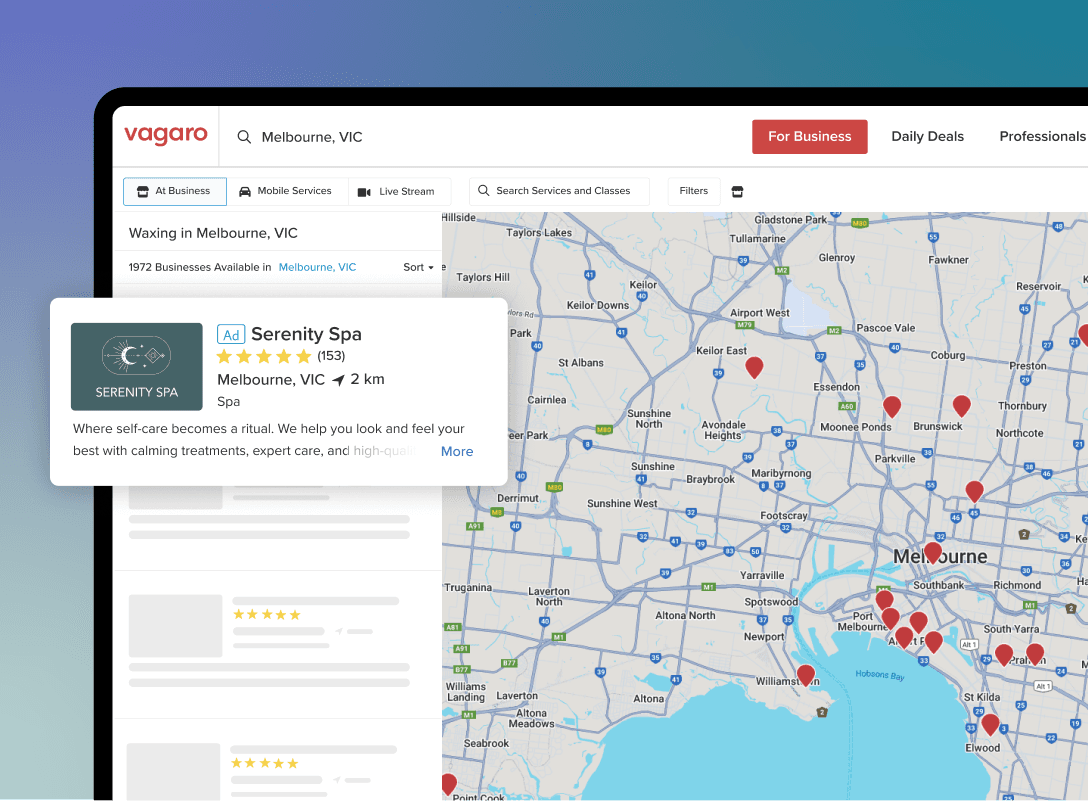Expand Serenity Spa description with More
Image resolution: width=1088 pixels, height=801 pixels.
pyautogui.click(x=457, y=451)
